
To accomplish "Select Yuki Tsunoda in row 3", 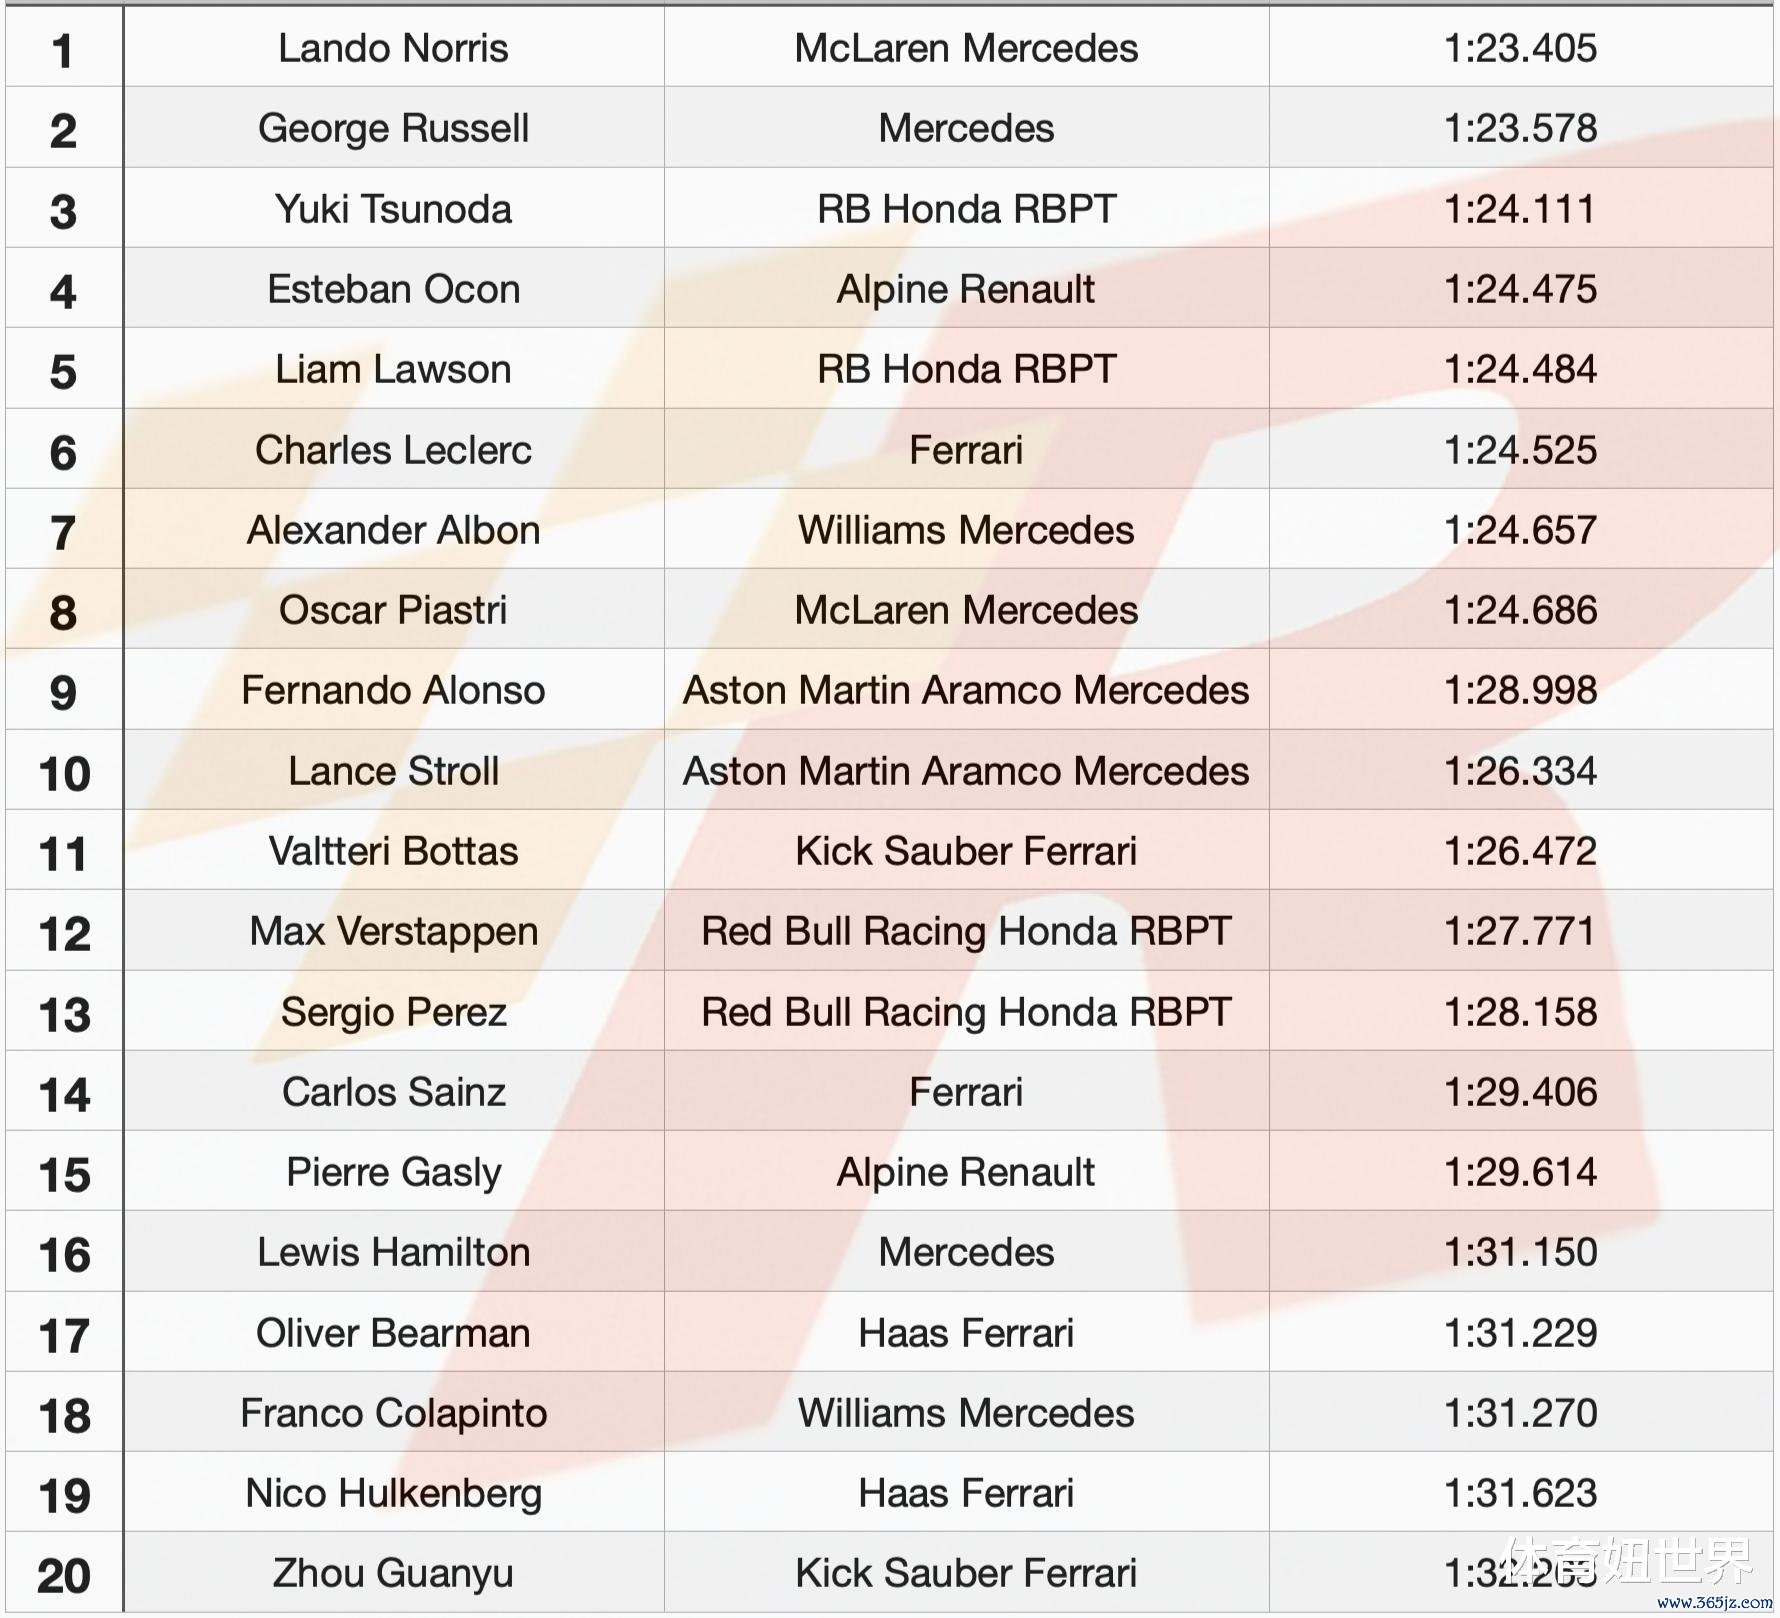I will click(393, 209).
